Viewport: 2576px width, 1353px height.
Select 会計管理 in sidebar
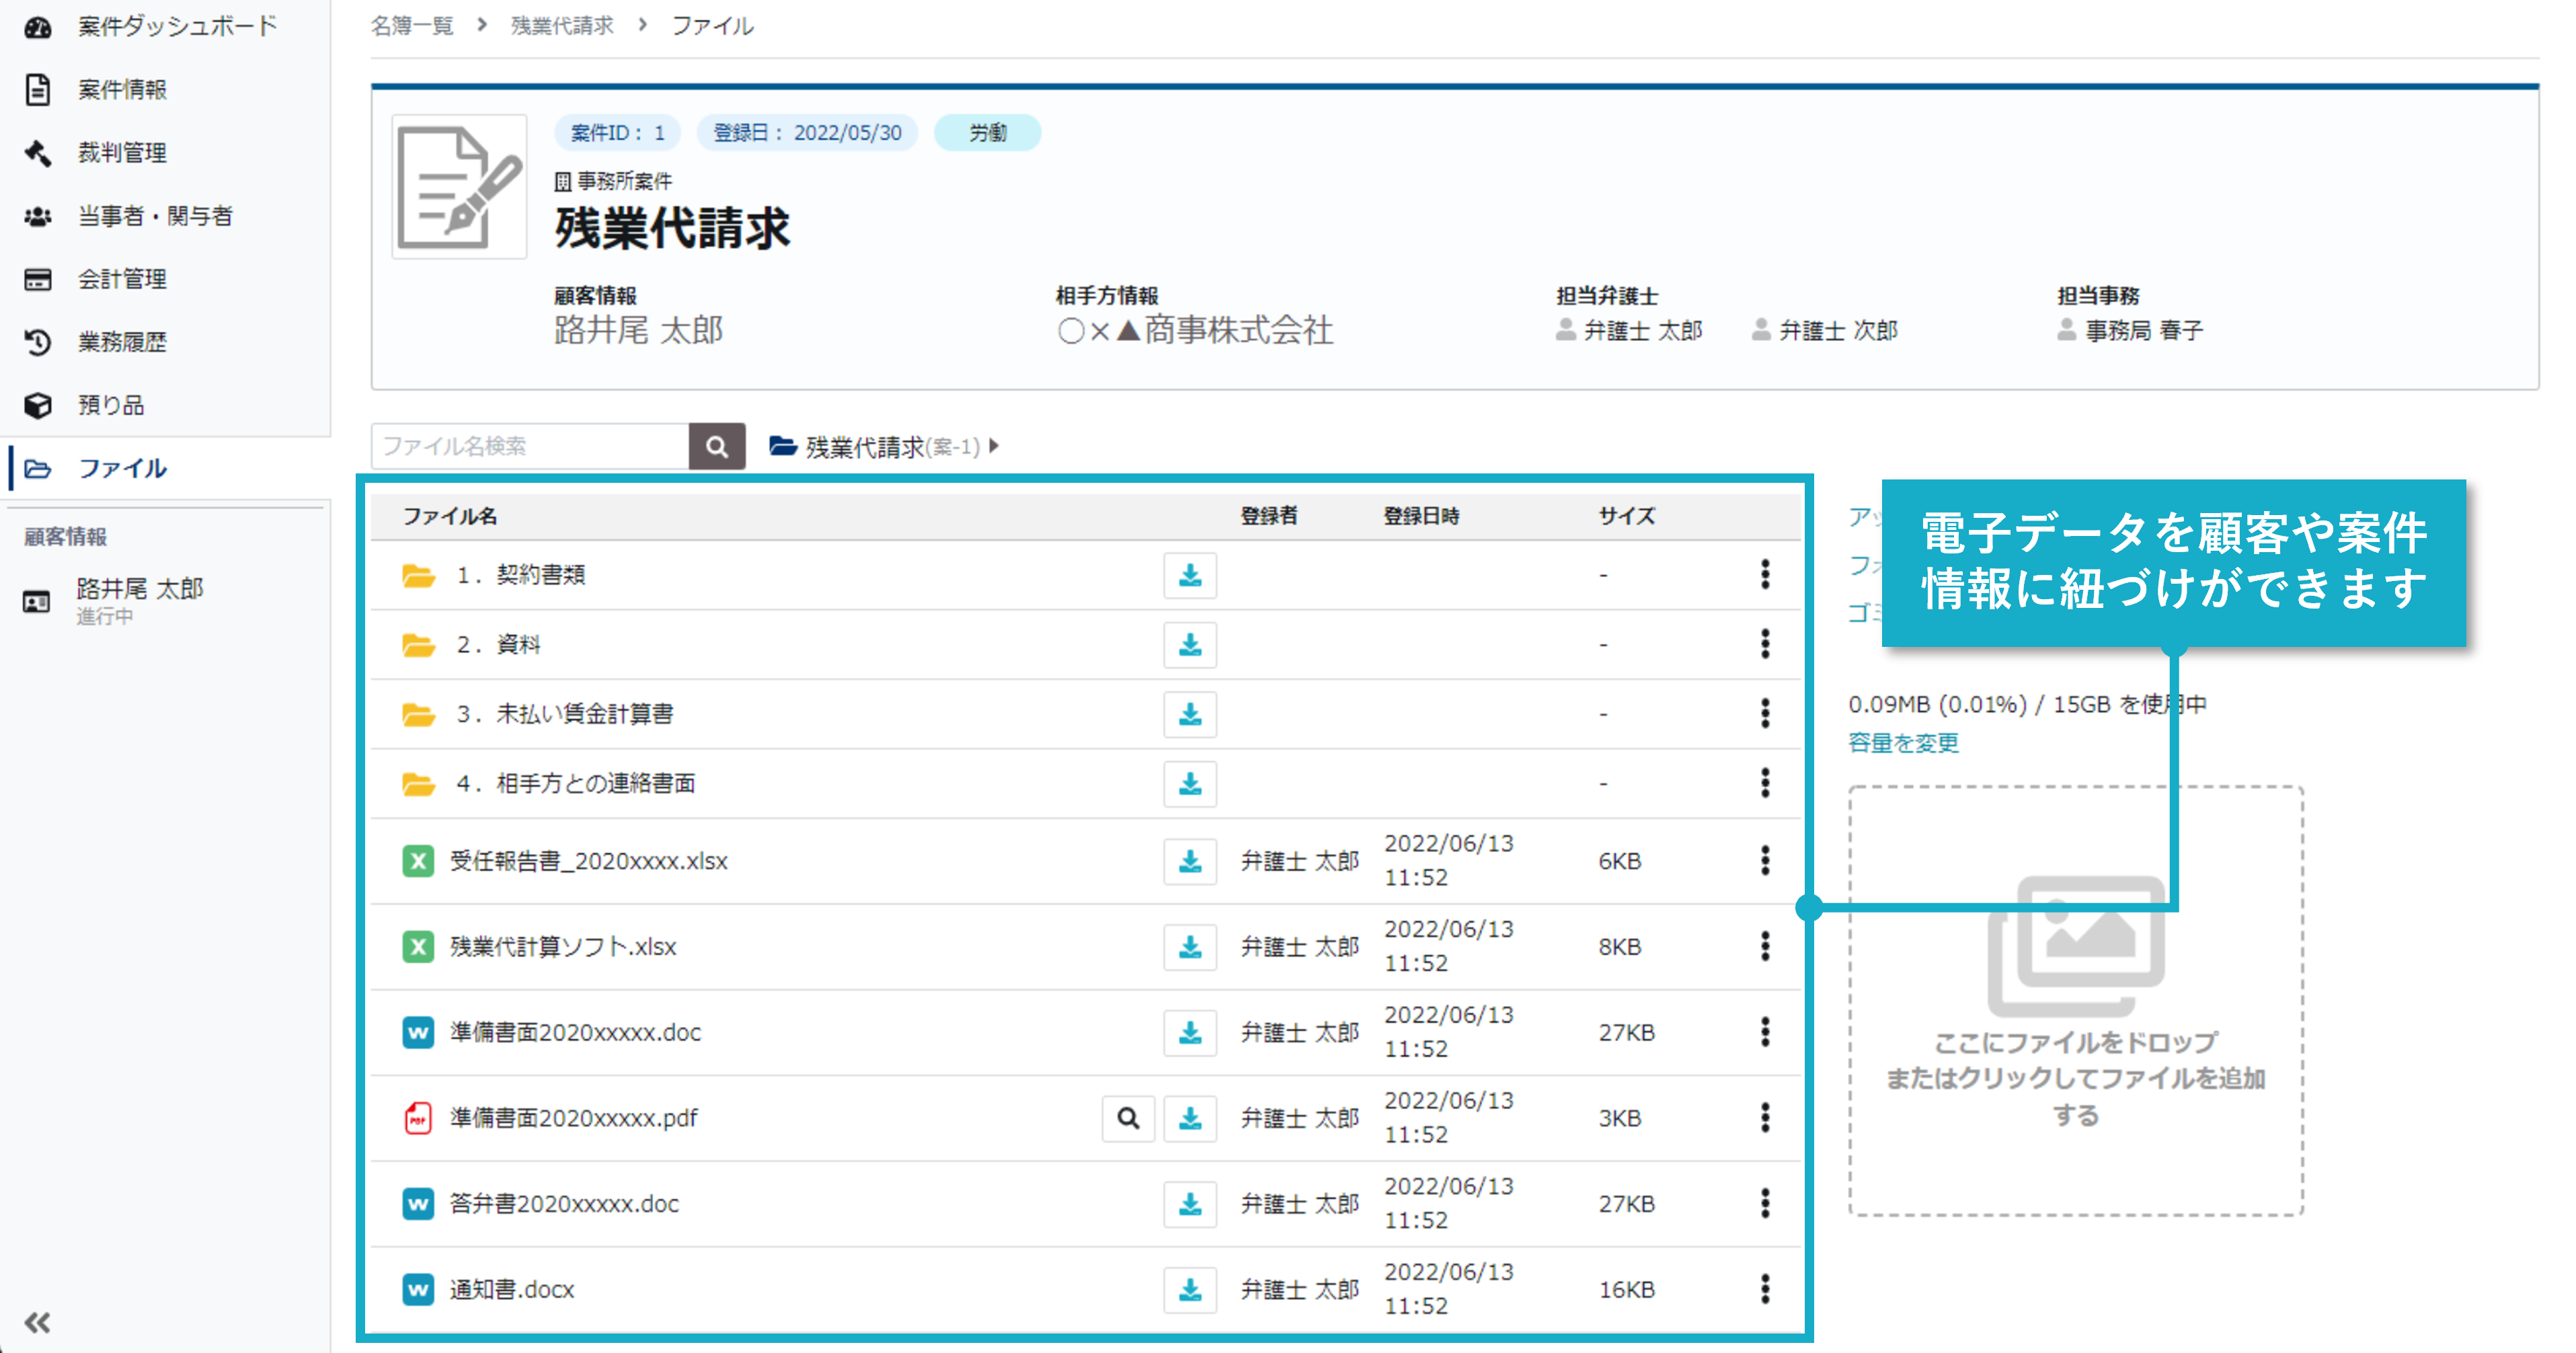click(x=122, y=278)
